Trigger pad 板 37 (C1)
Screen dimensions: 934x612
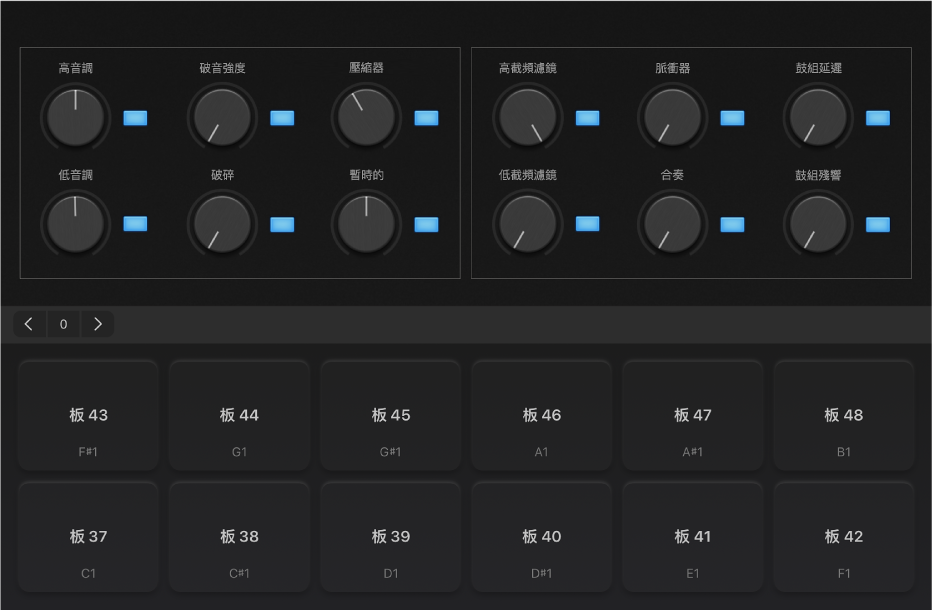88,537
